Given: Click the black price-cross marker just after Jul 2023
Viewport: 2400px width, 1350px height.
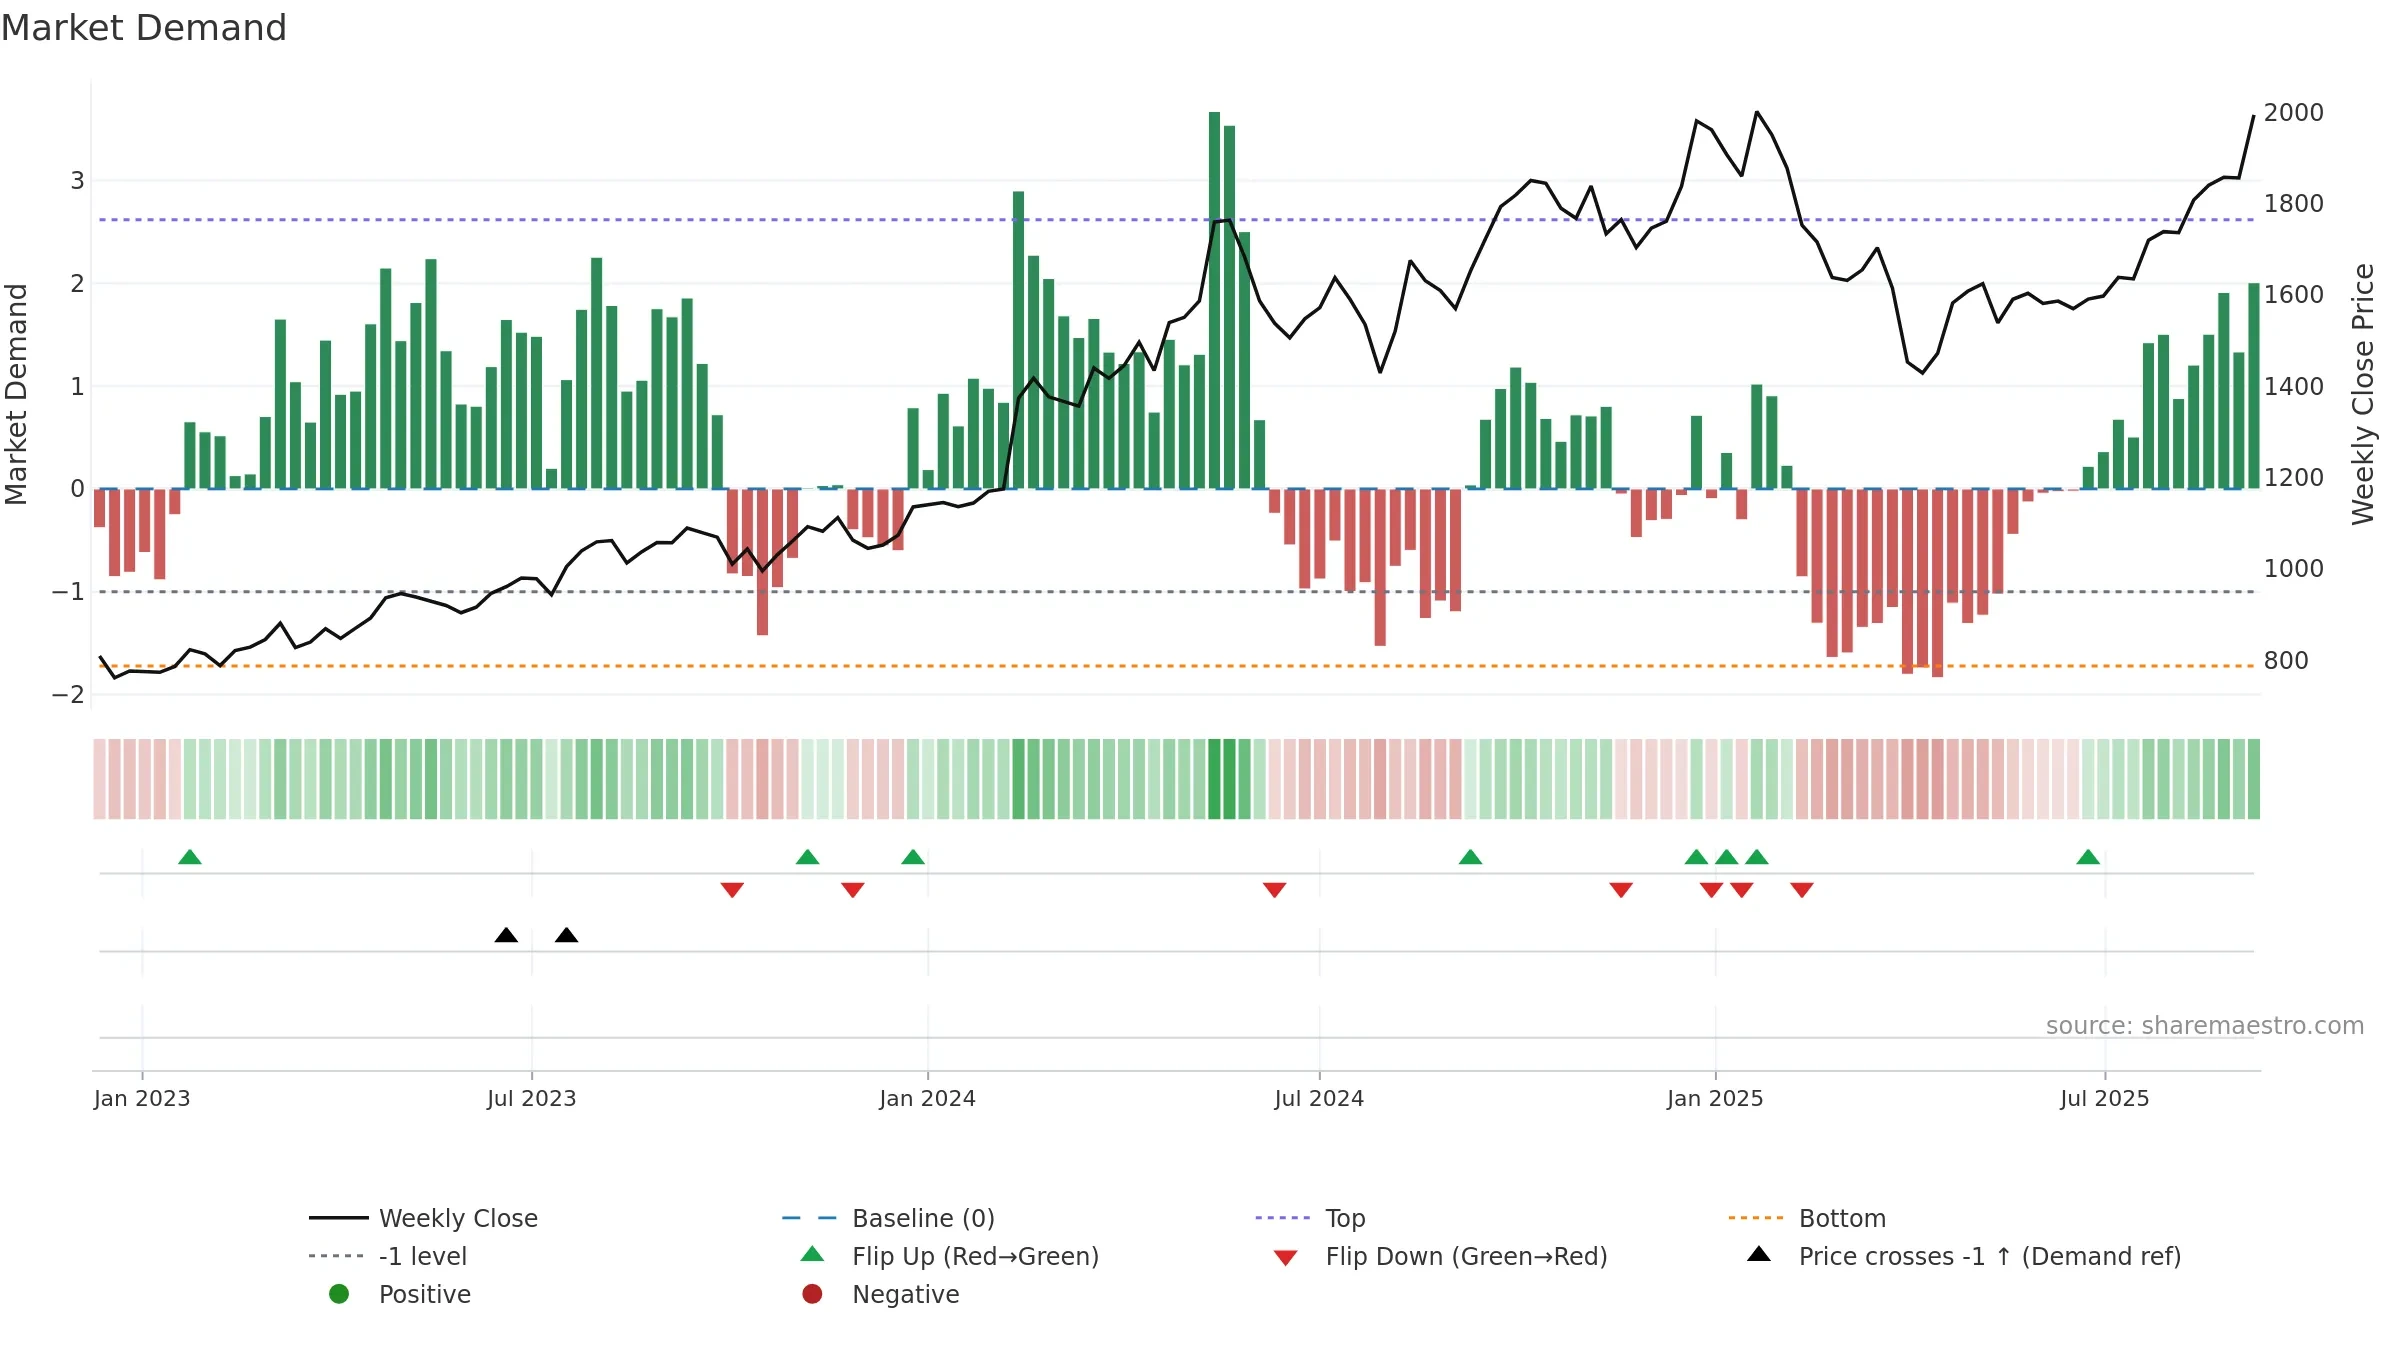Looking at the screenshot, I should coord(566,935).
